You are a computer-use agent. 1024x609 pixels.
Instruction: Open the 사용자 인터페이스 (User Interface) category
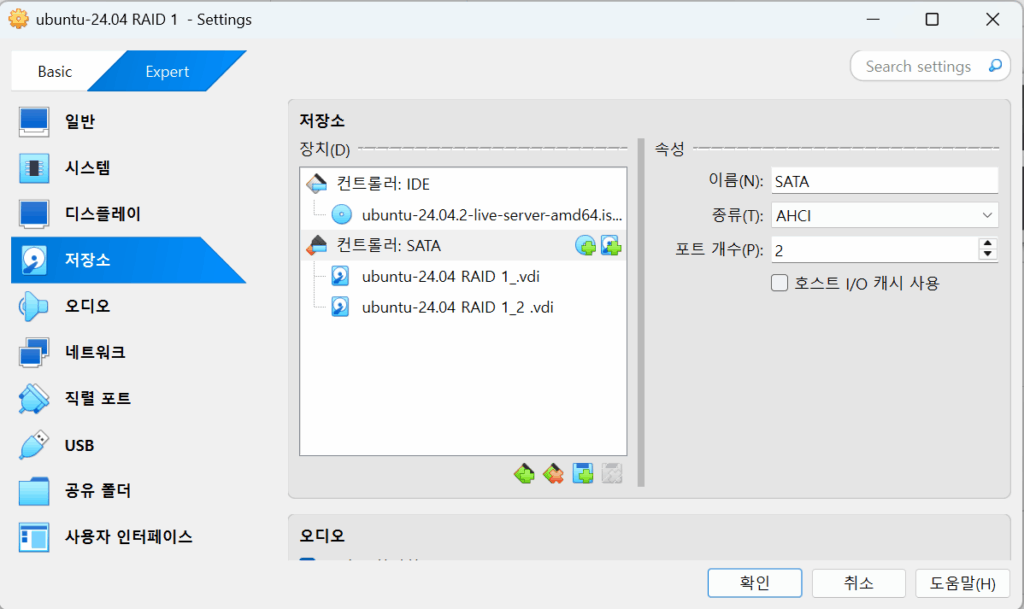128,537
